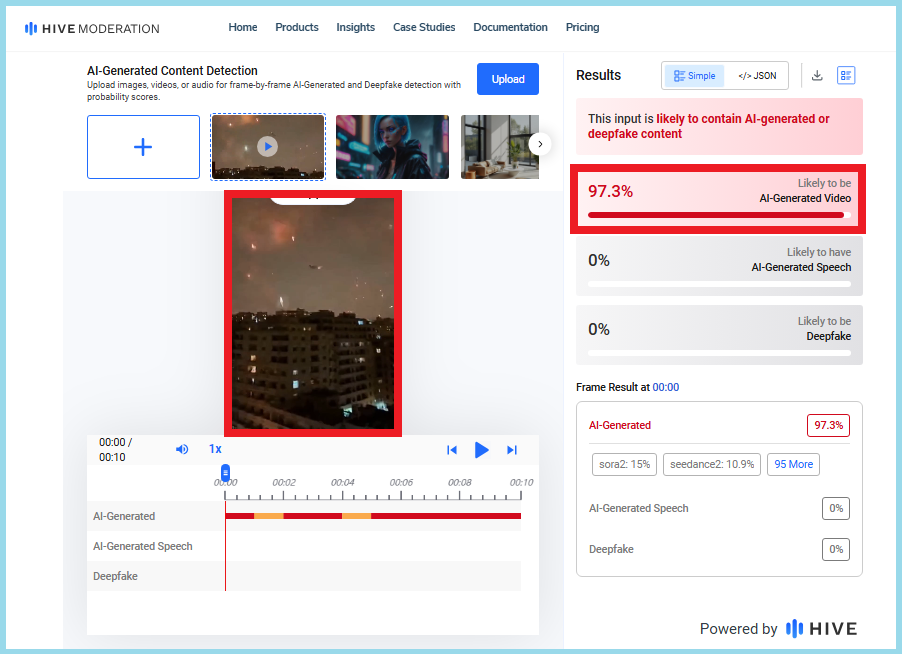
Task: Expand the 95 More models list
Action: coord(794,464)
